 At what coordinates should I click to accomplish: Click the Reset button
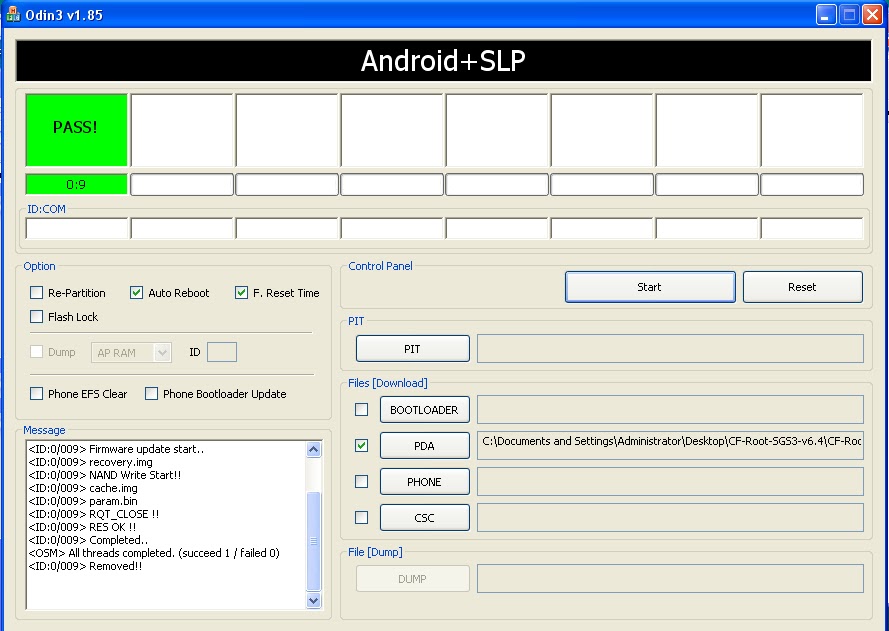click(x=803, y=287)
